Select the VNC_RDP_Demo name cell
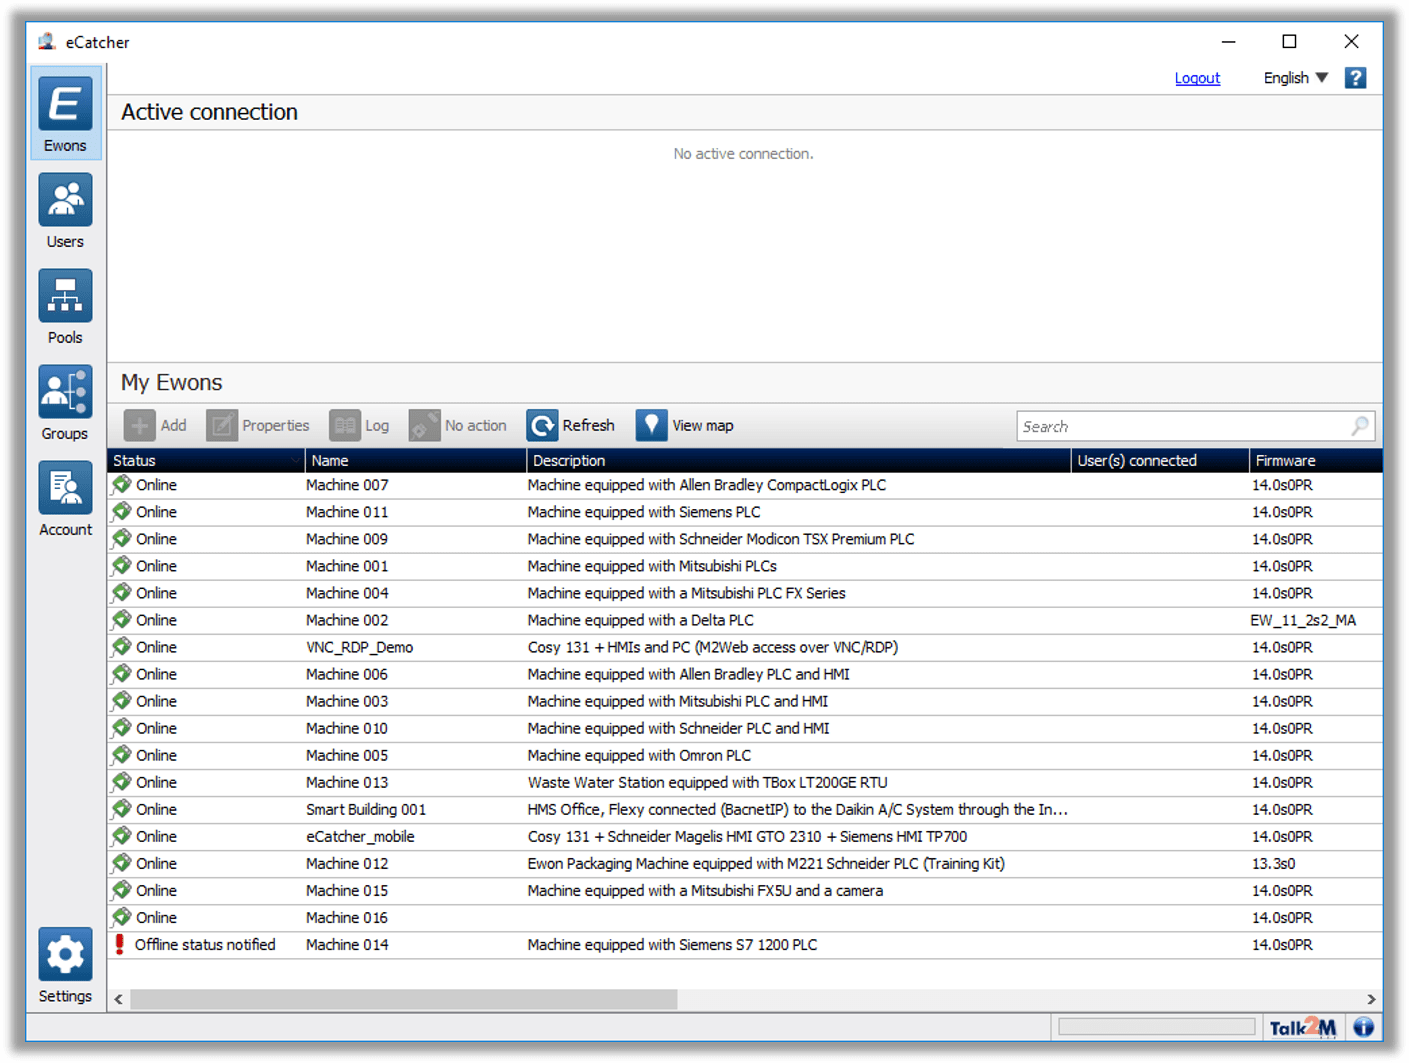This screenshot has width=1409, height=1063. pyautogui.click(x=359, y=647)
